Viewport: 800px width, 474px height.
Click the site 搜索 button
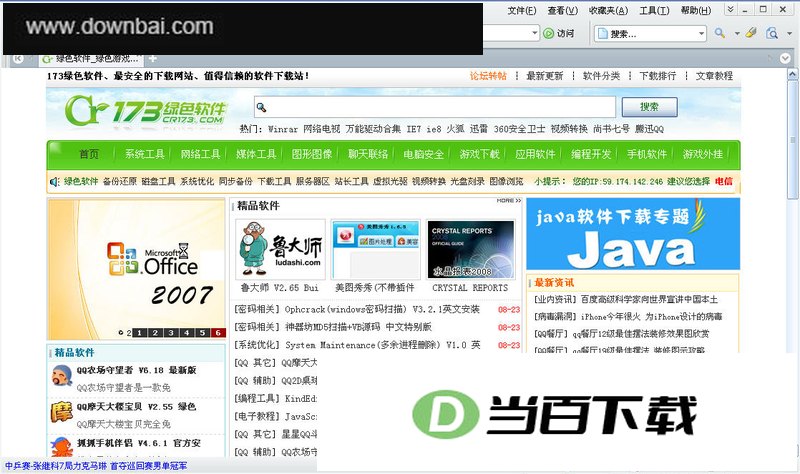coord(649,107)
